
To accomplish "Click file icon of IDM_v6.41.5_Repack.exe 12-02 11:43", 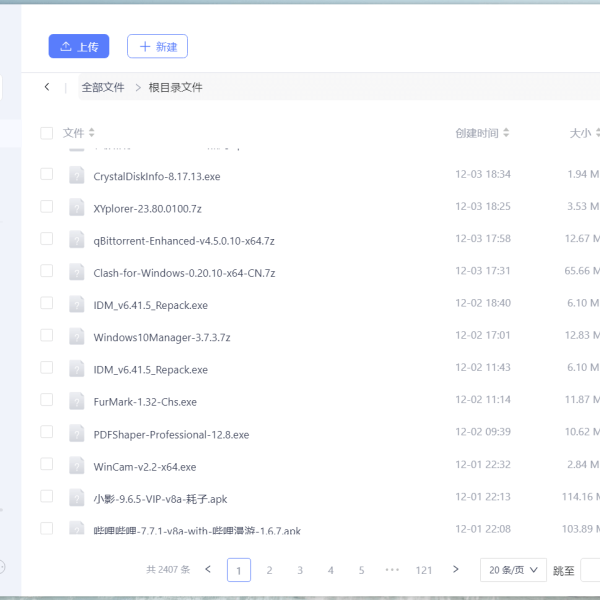I will (x=77, y=368).
